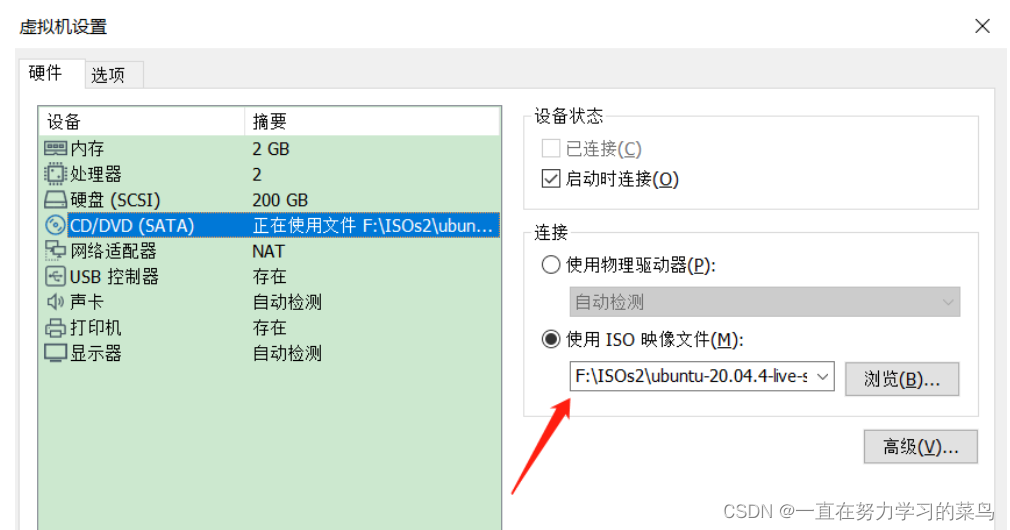Click the 摘要 column header

click(x=372, y=121)
